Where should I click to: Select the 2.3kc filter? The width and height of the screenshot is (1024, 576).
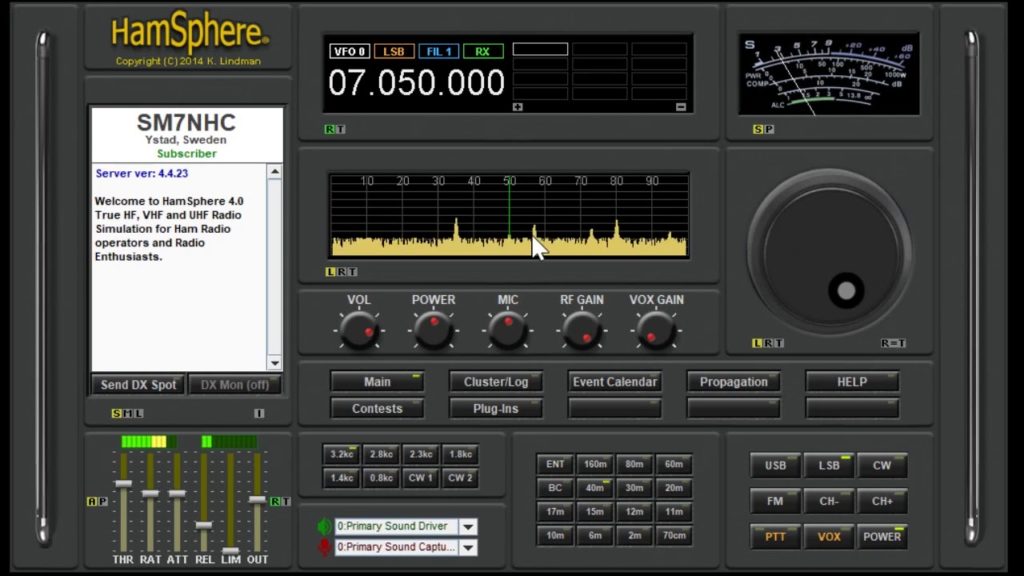tap(421, 454)
